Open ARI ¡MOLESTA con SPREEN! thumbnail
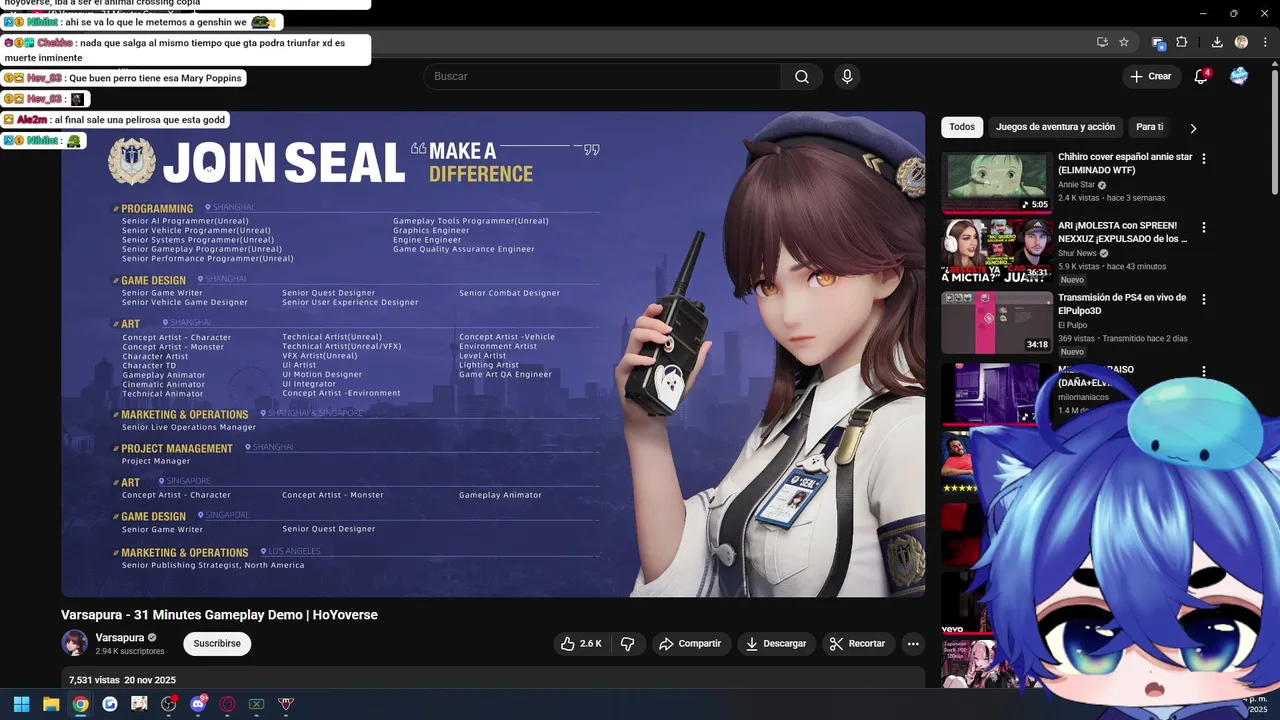The width and height of the screenshot is (1280, 720). (x=997, y=251)
